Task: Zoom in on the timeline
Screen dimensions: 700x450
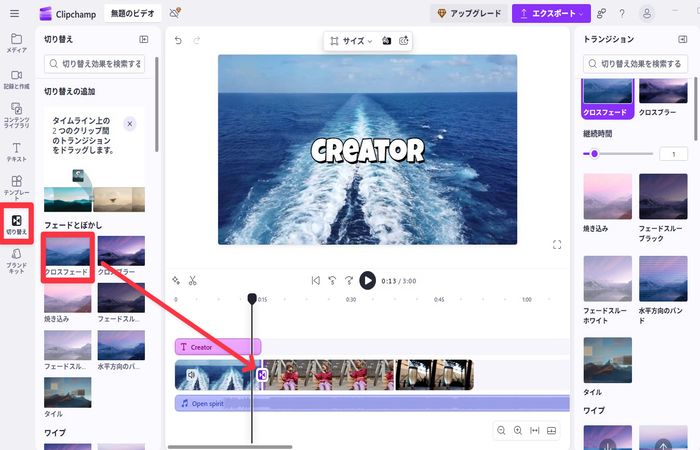Action: click(x=517, y=430)
